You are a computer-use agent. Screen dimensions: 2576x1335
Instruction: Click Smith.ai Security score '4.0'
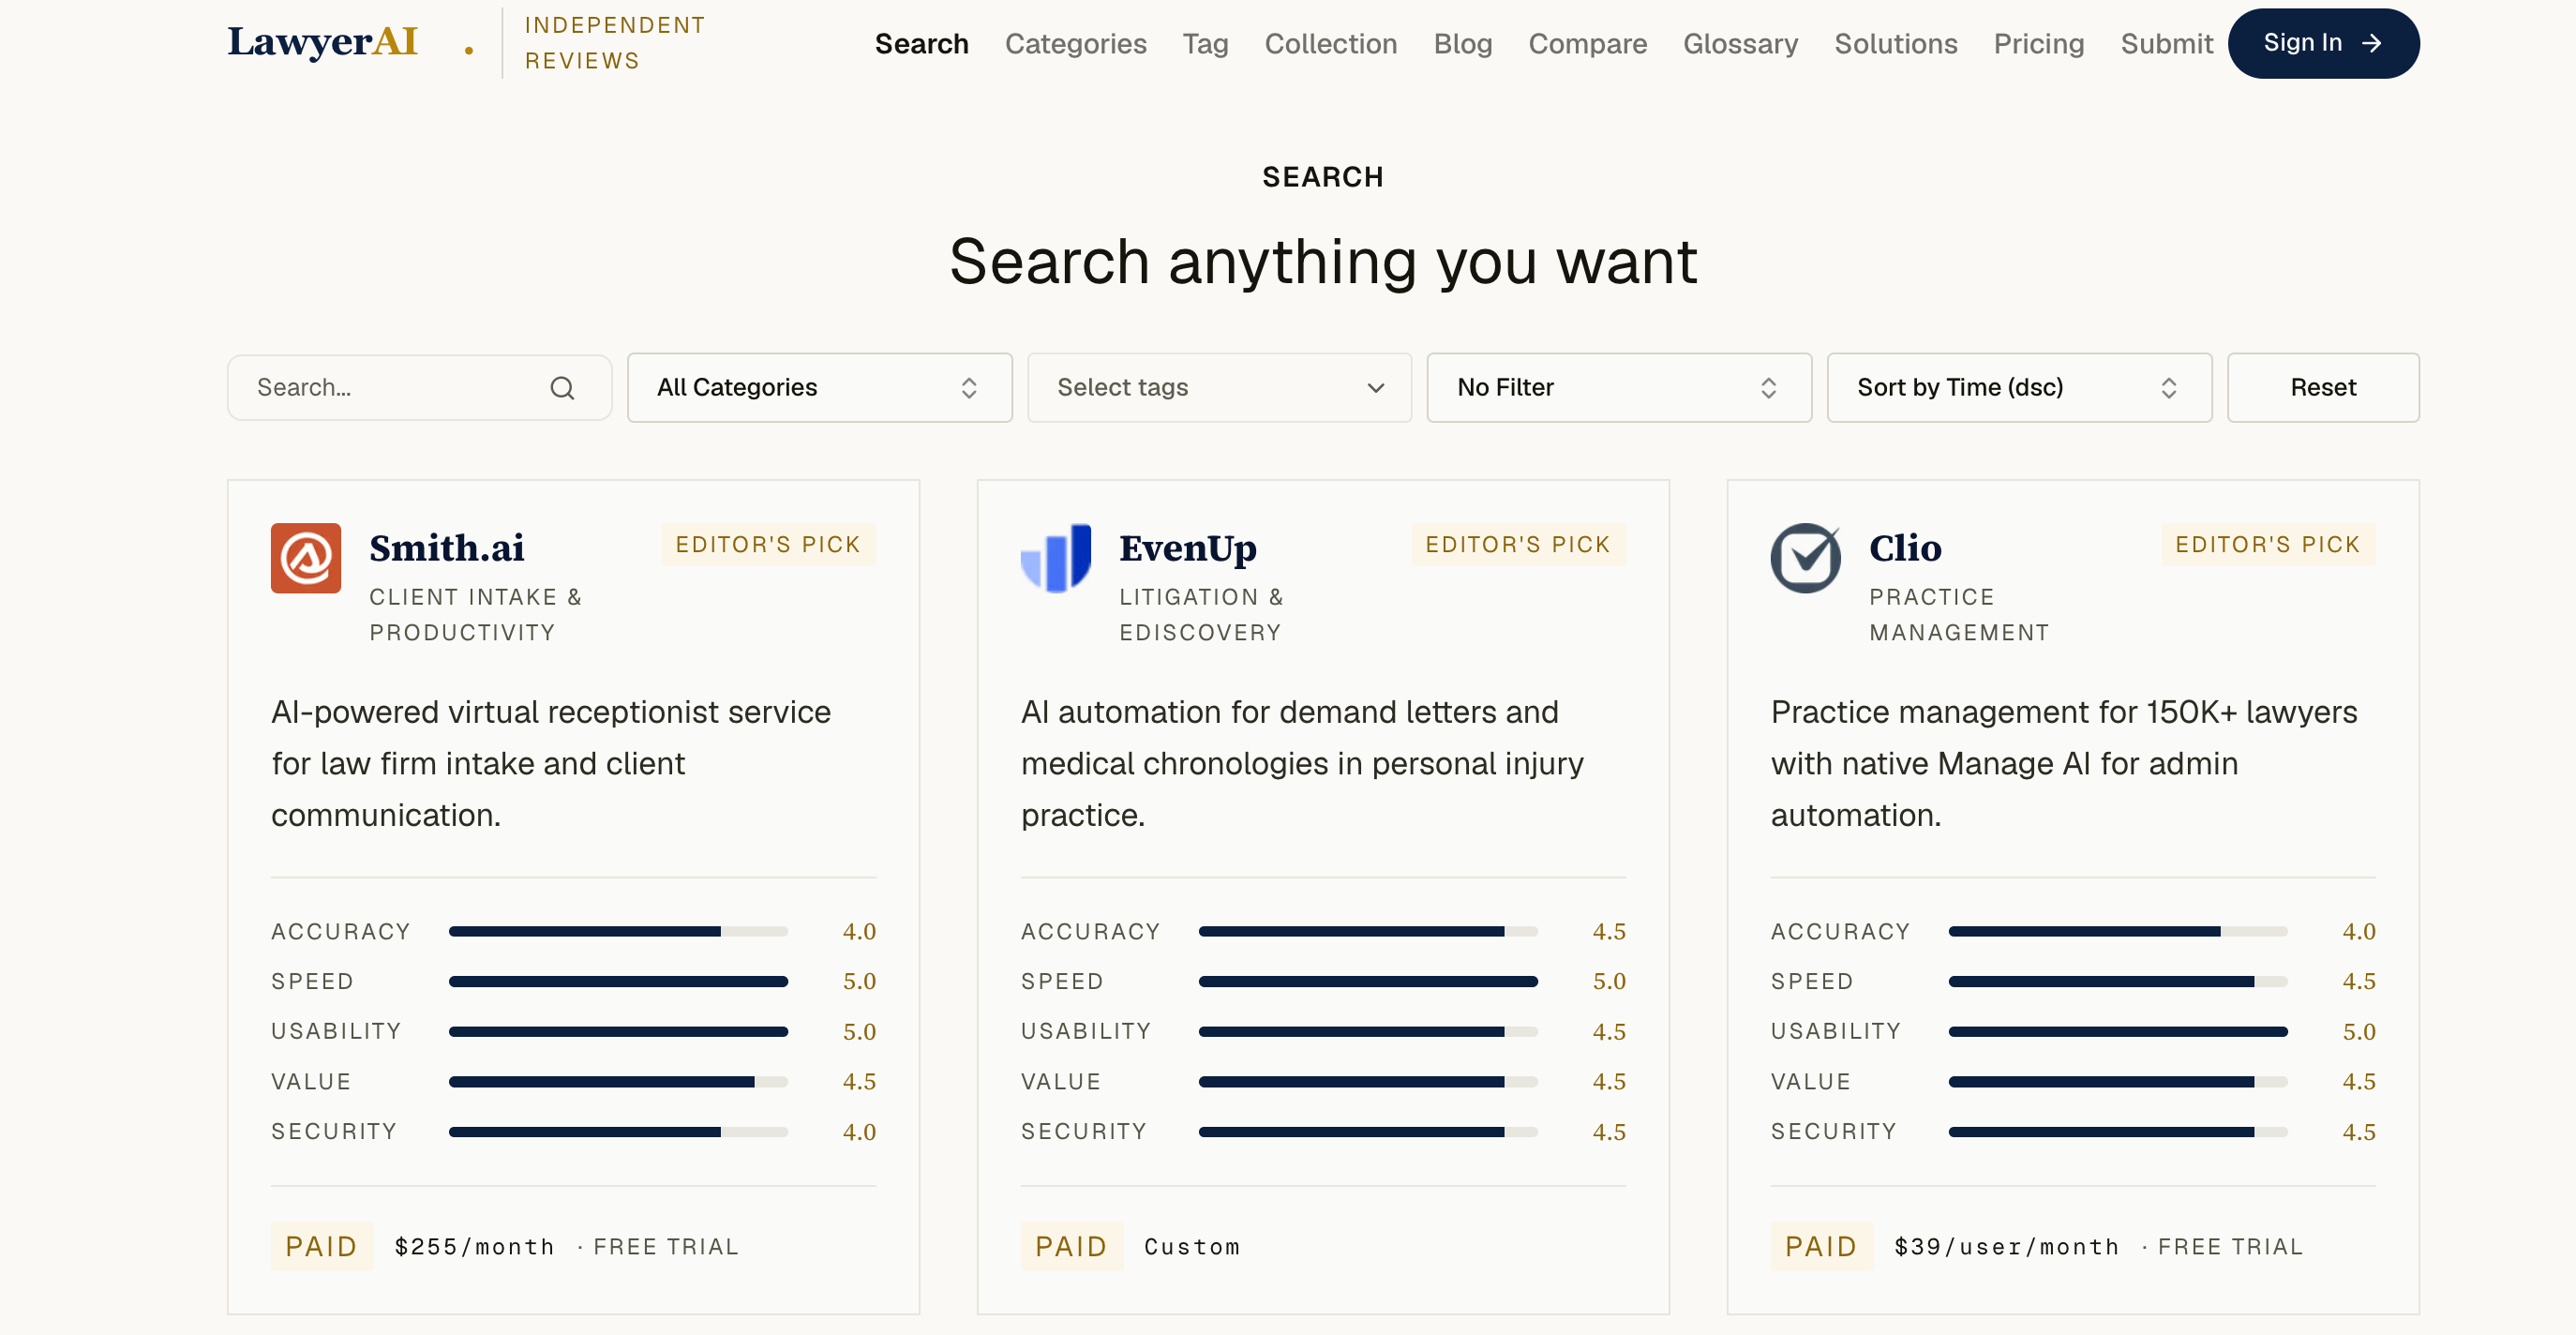point(859,1132)
